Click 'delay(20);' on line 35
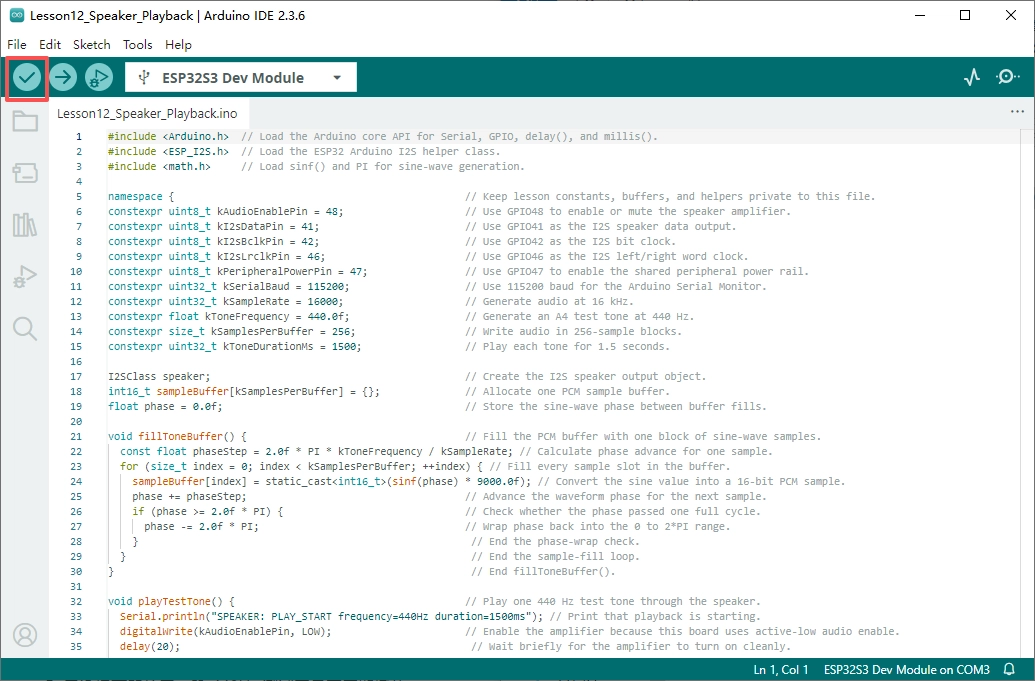Screen dimensions: 1035x681 150,647
